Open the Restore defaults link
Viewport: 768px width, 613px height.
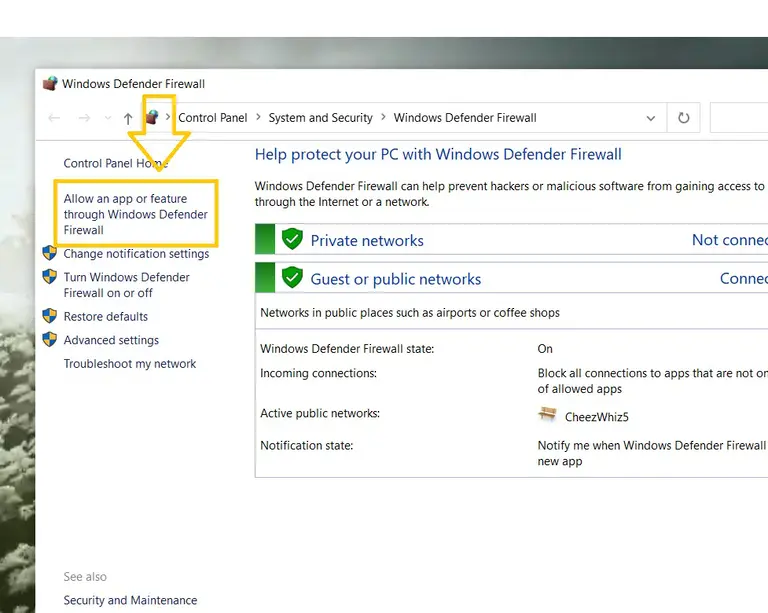[x=106, y=316]
